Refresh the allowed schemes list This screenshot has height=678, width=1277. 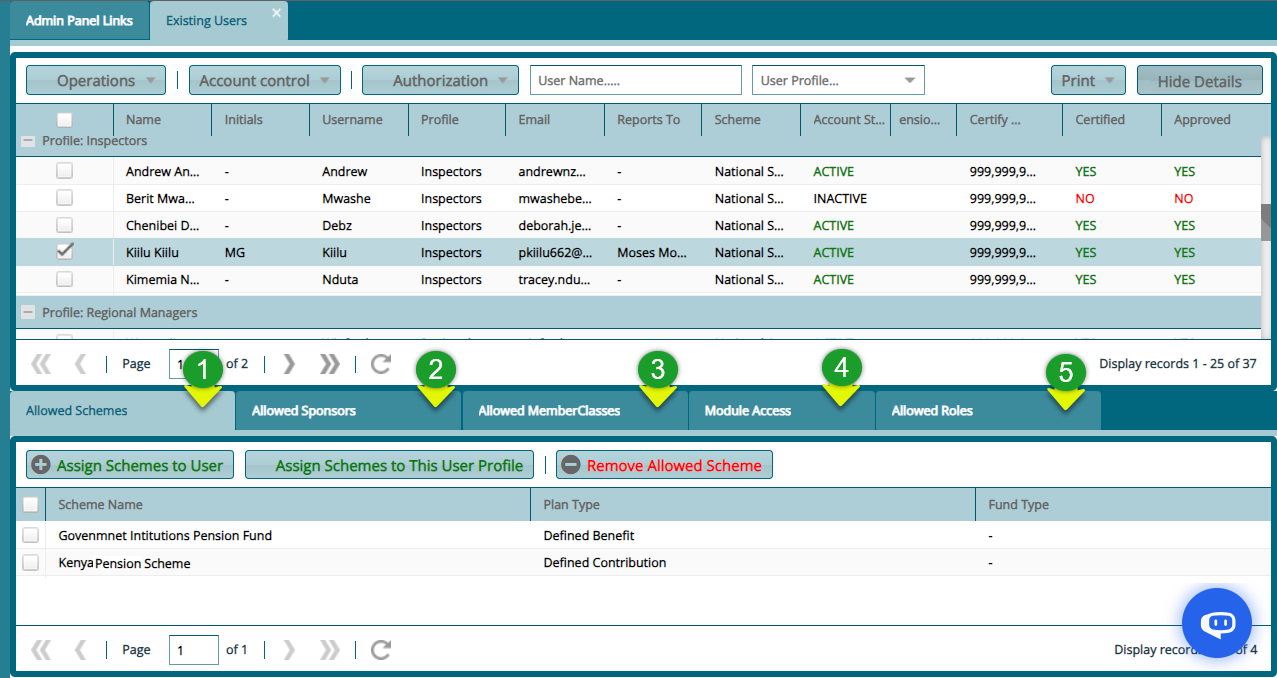click(x=380, y=650)
